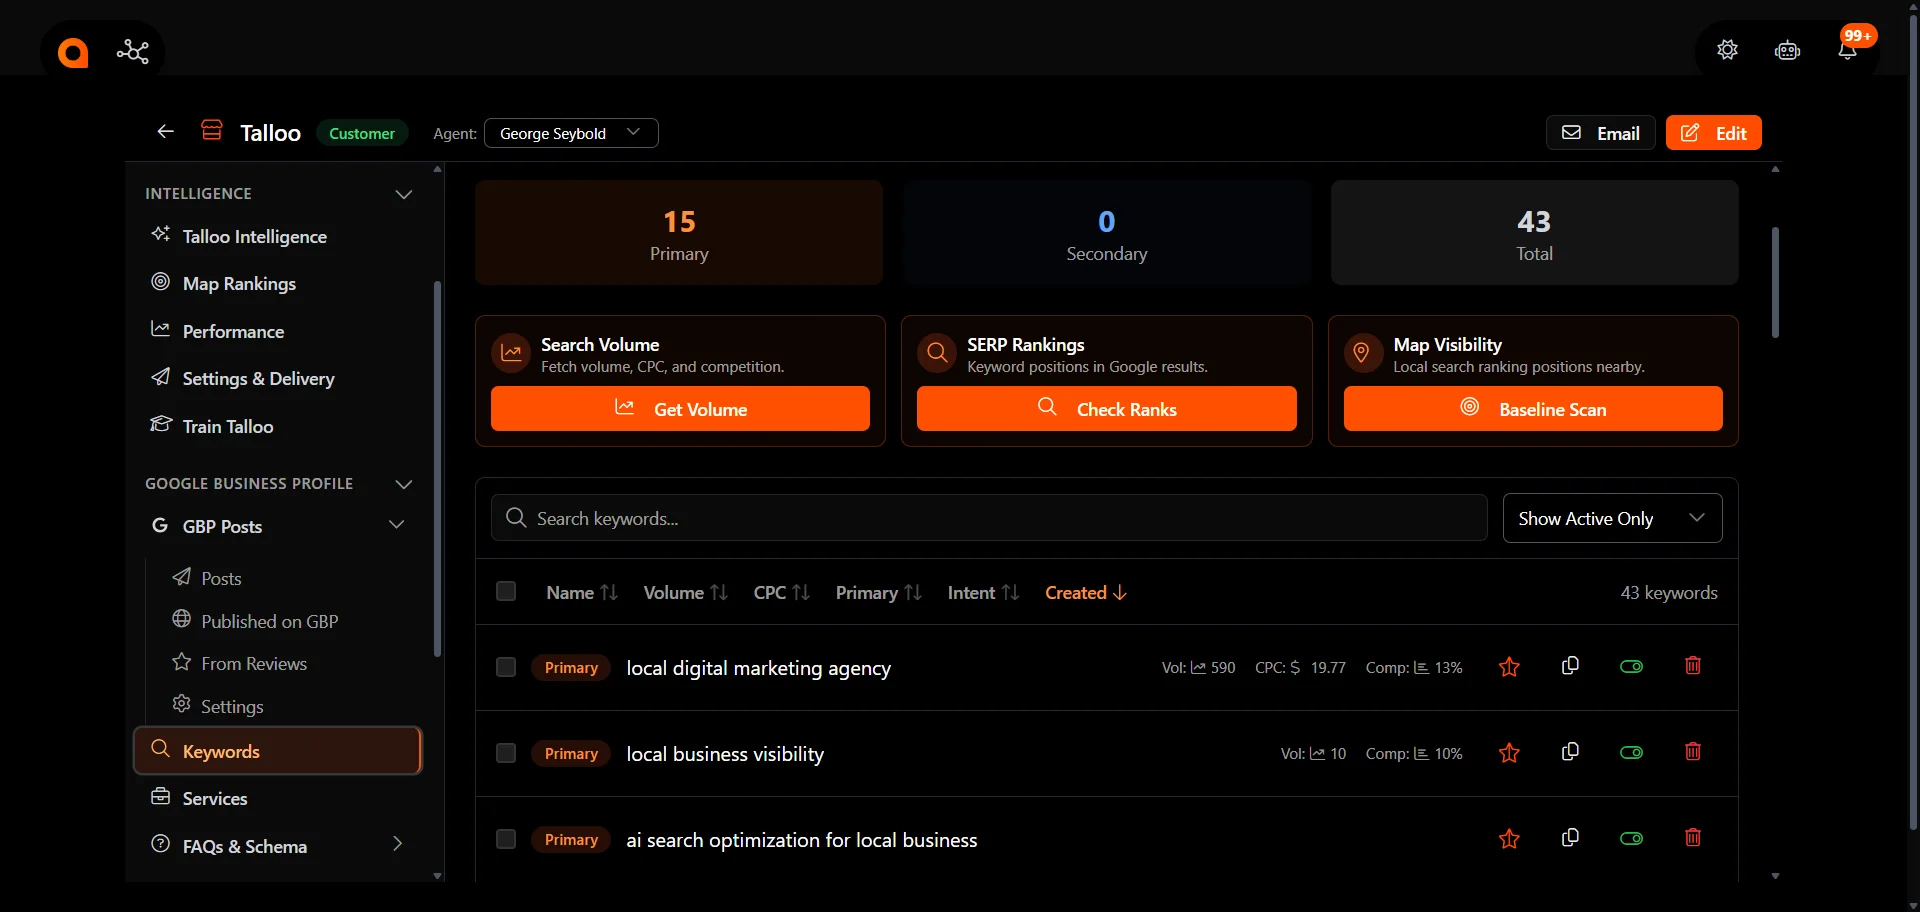Click the Baseline Scan button

tap(1533, 409)
